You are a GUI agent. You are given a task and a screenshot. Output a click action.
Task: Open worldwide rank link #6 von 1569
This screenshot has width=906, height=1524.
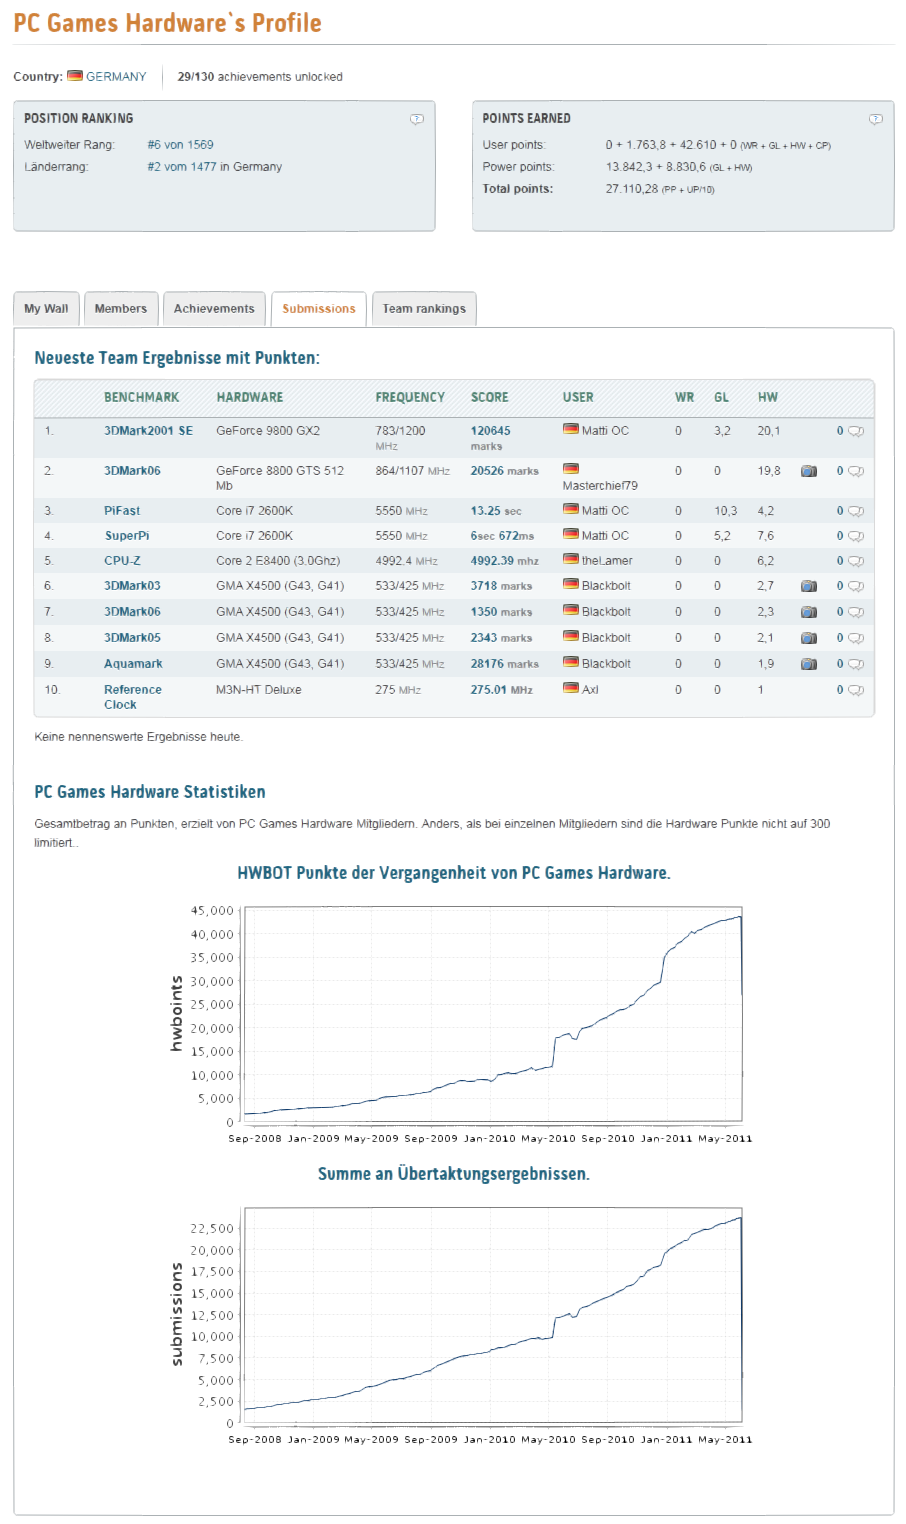[180, 145]
